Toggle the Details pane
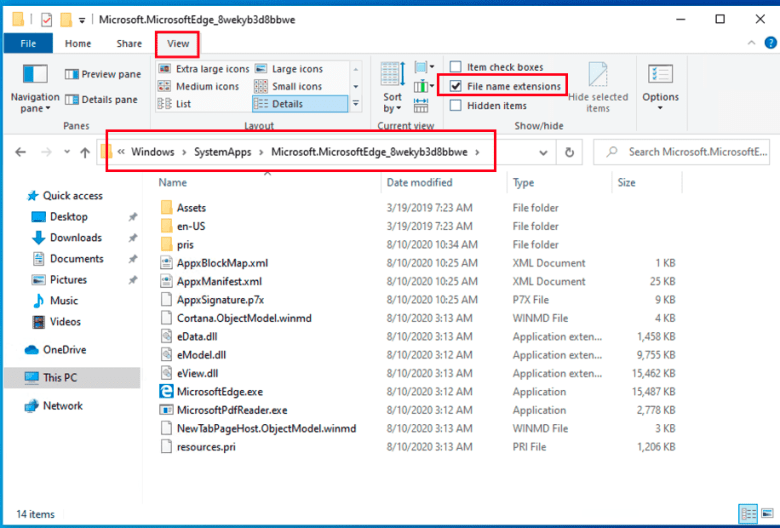The height and width of the screenshot is (528, 780). point(101,100)
